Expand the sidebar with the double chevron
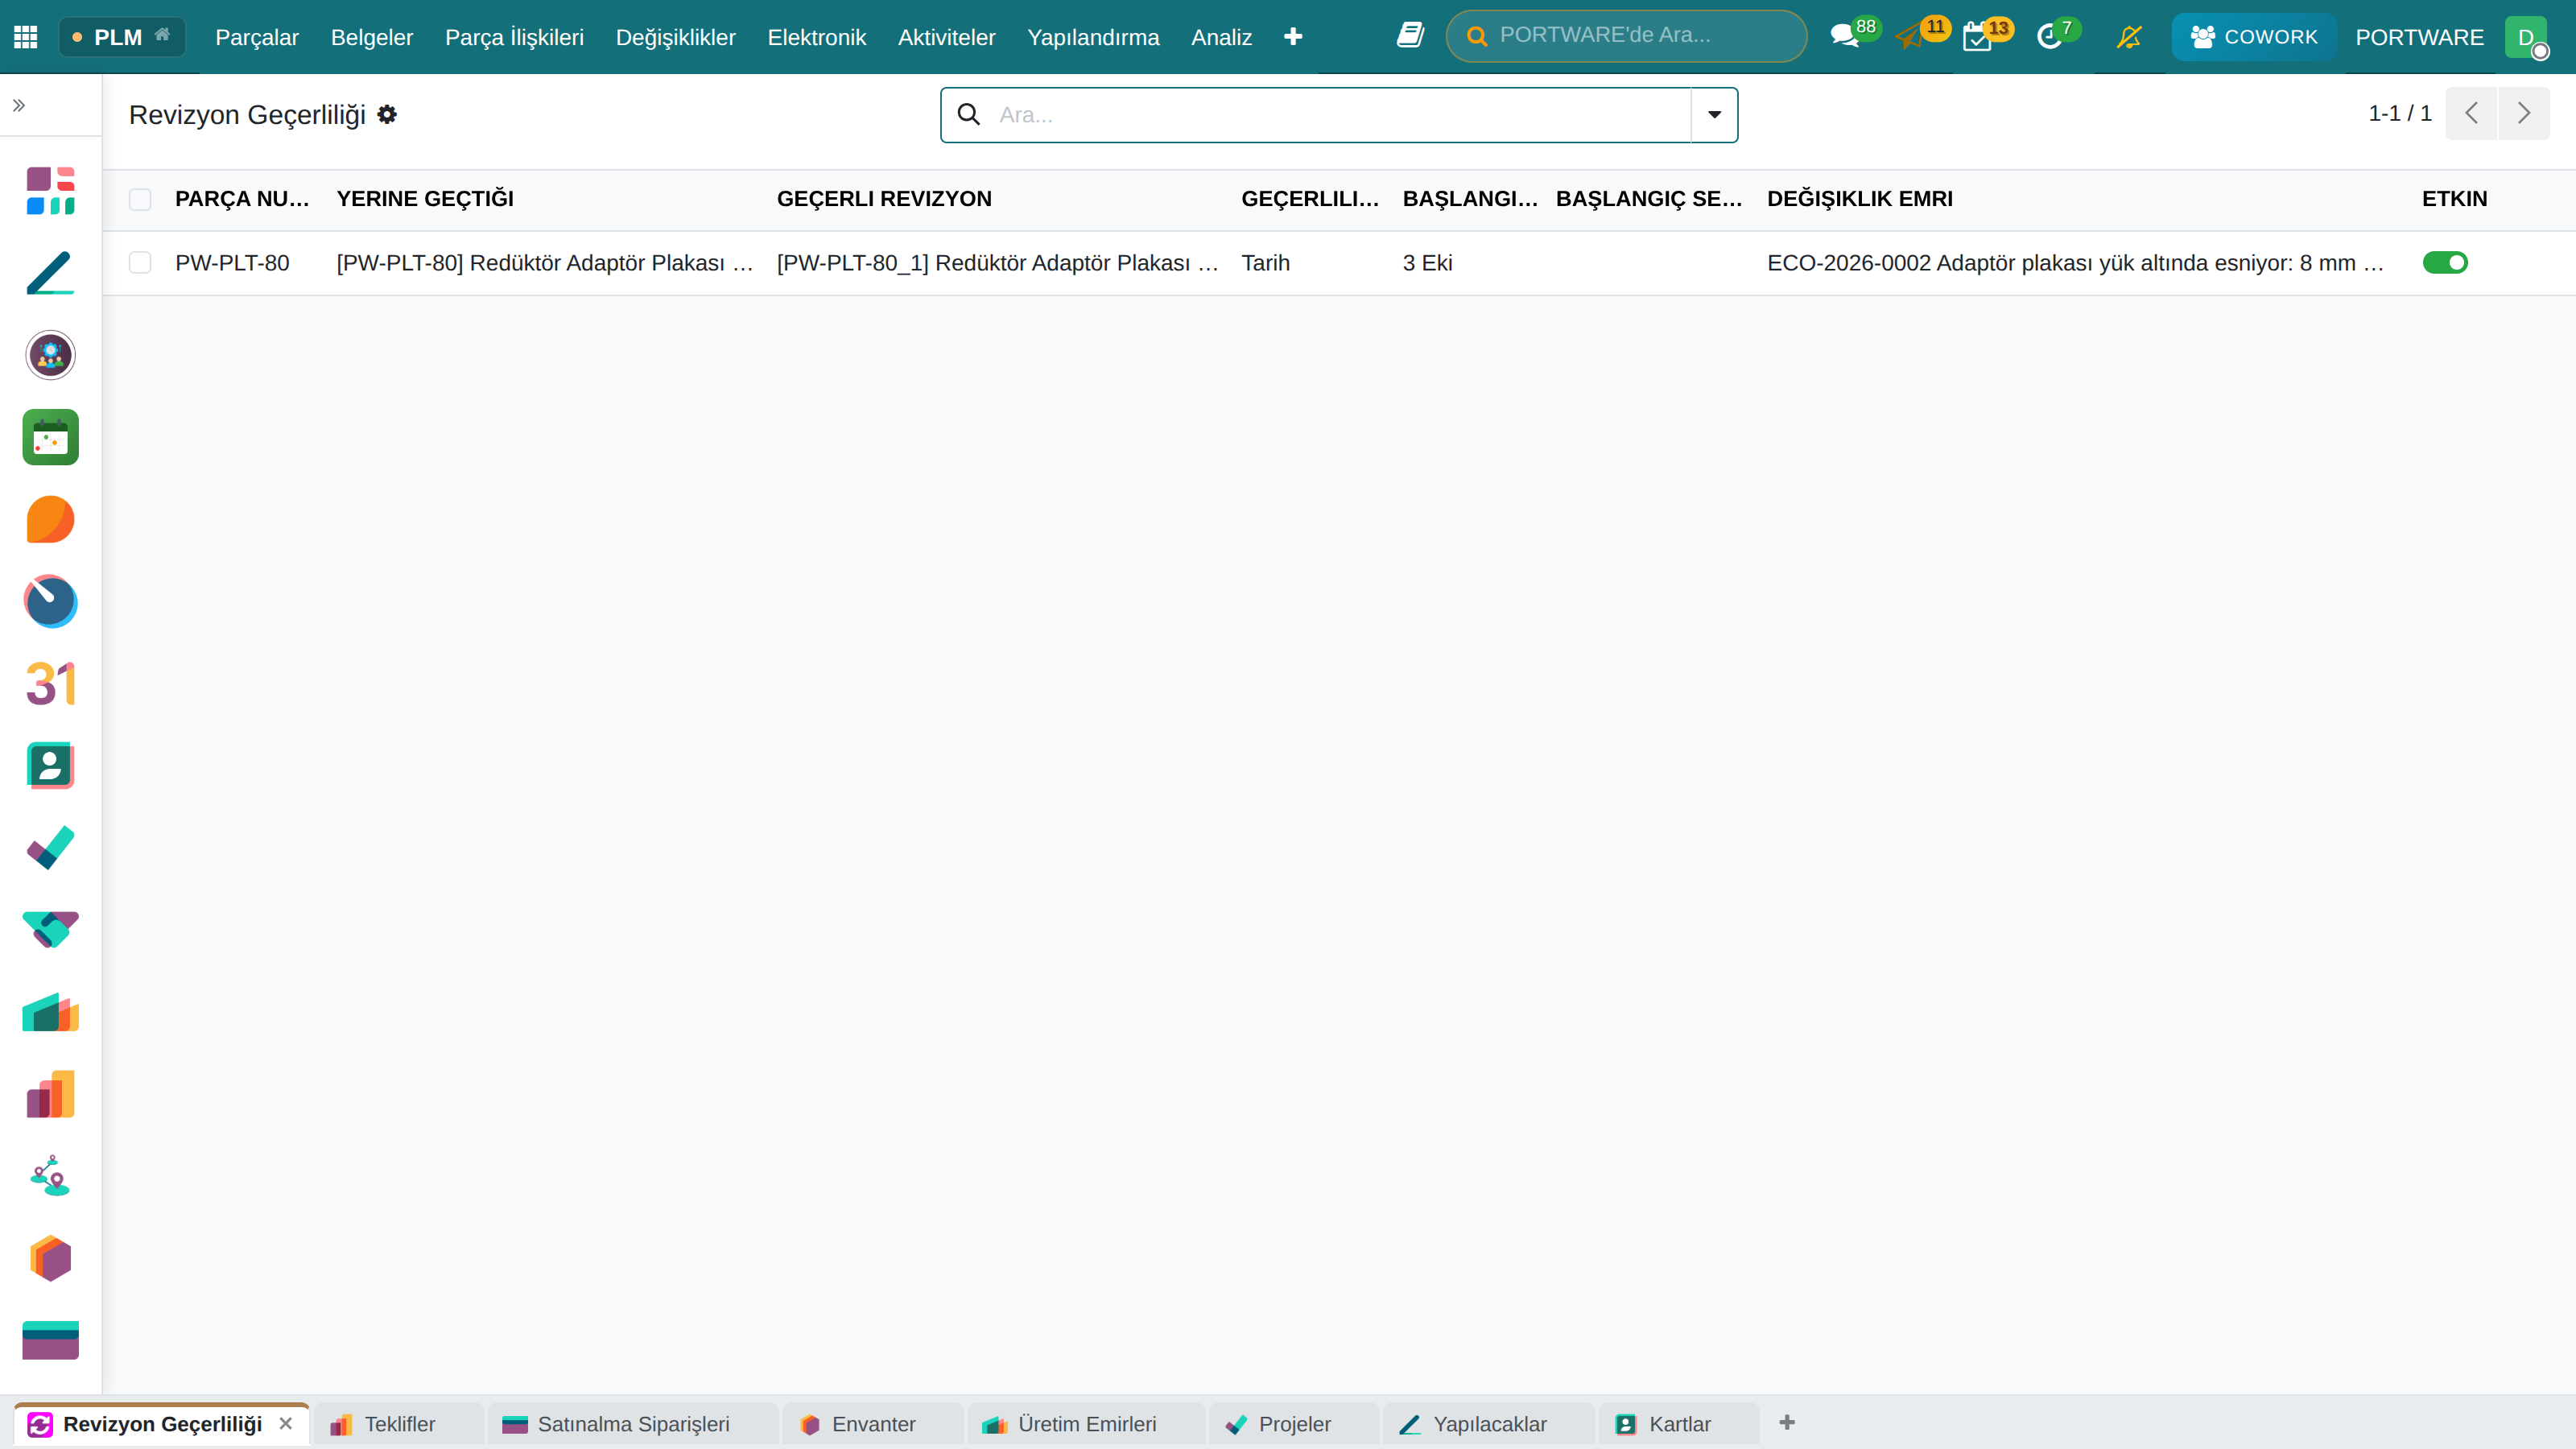Image resolution: width=2576 pixels, height=1449 pixels. pos(19,105)
